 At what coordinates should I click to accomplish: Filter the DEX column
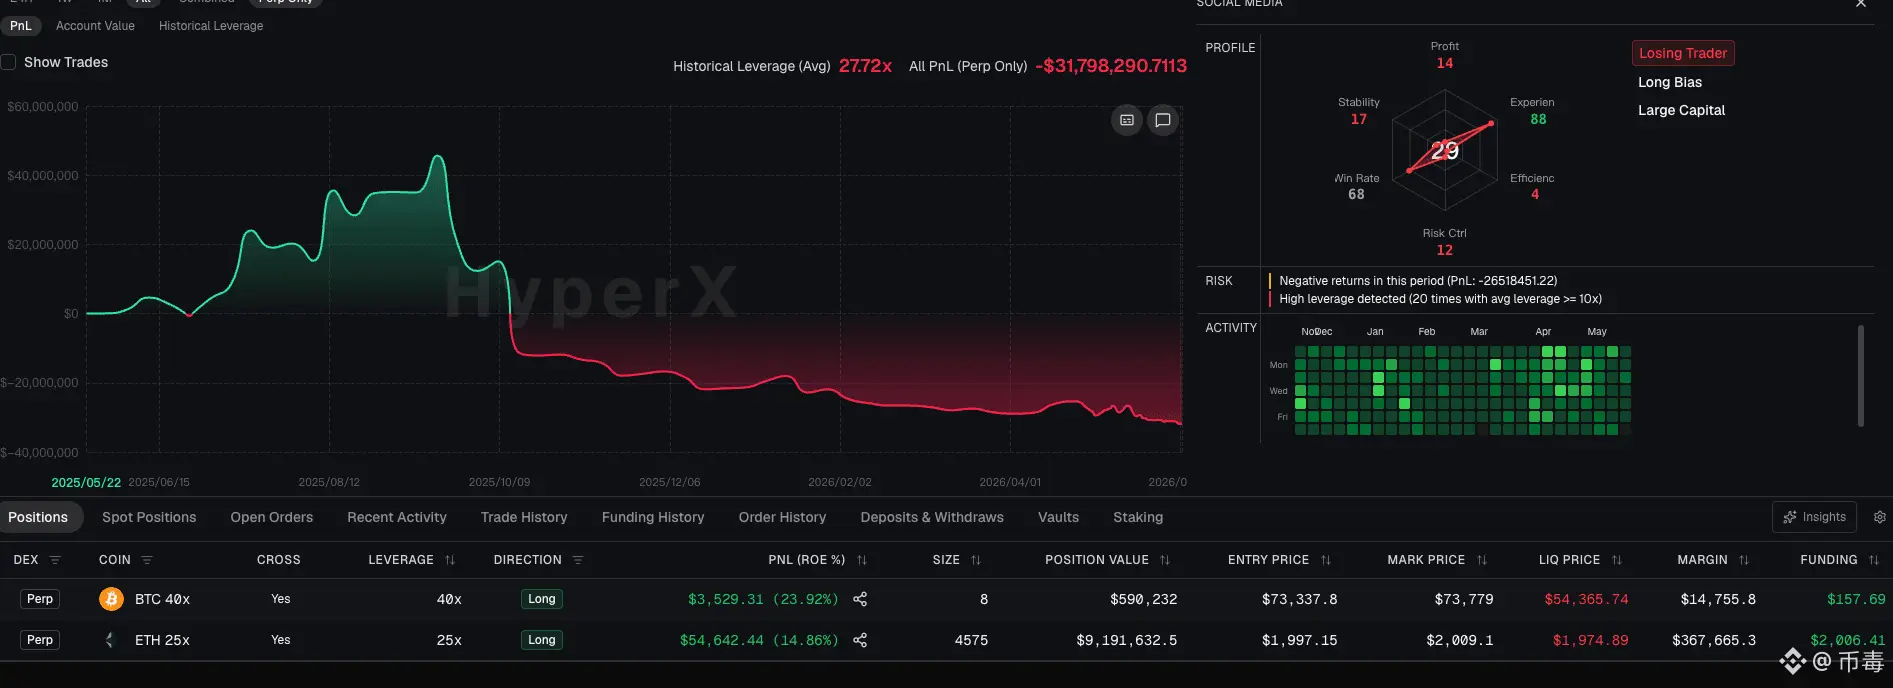tap(55, 560)
